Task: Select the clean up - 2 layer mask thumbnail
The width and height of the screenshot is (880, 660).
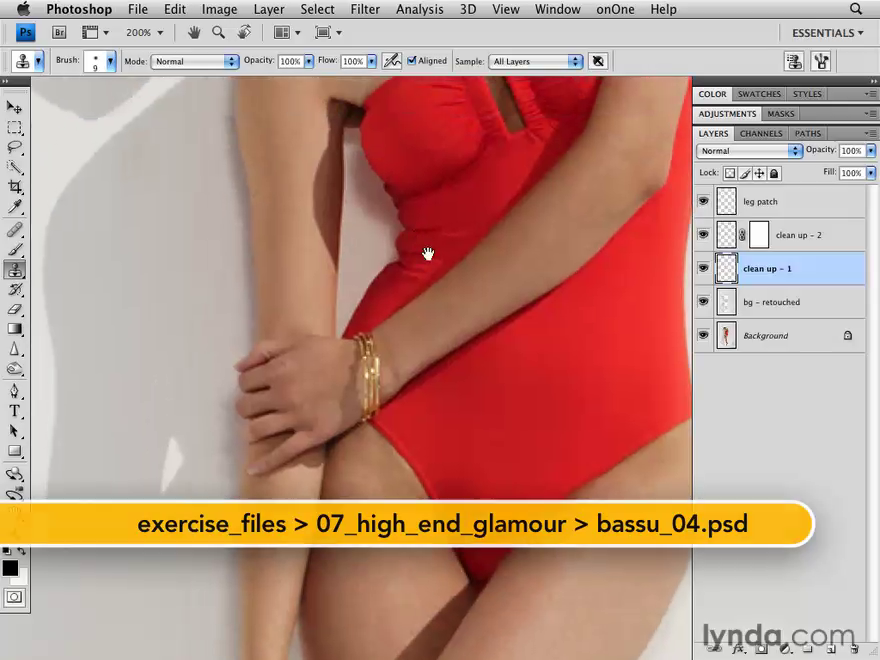Action: pos(759,235)
